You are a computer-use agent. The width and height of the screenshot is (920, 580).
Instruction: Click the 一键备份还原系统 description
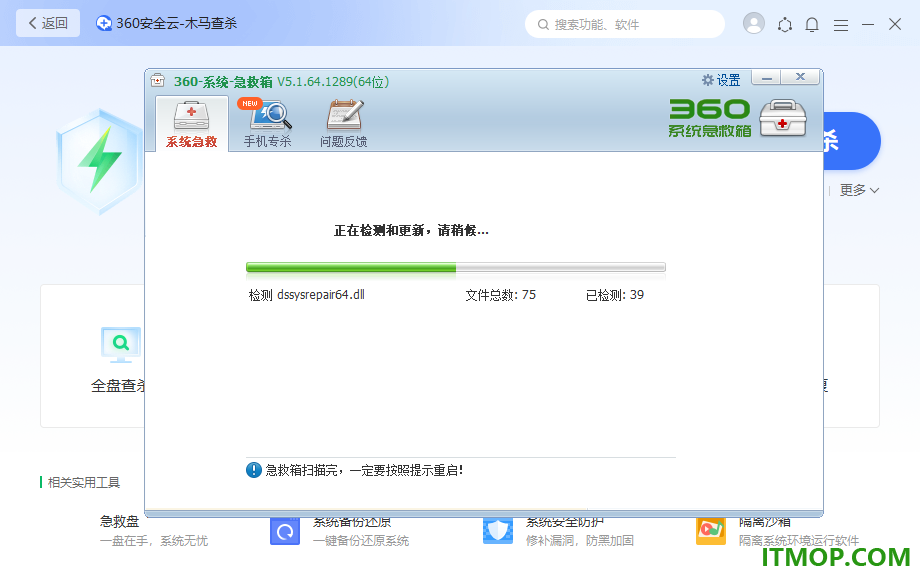tap(361, 541)
